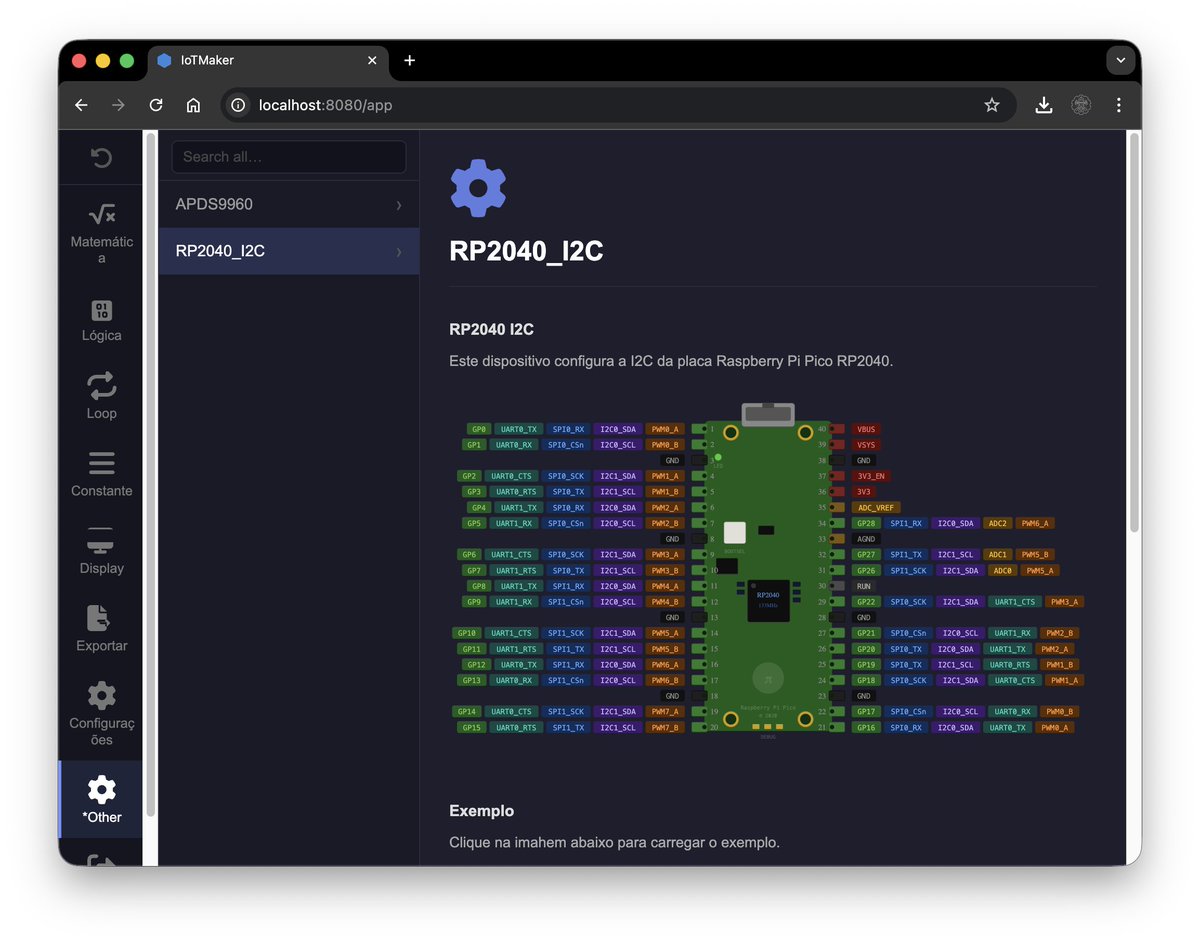Viewport: 1200px width, 943px height.
Task: Open the Configurações category
Action: tap(101, 714)
